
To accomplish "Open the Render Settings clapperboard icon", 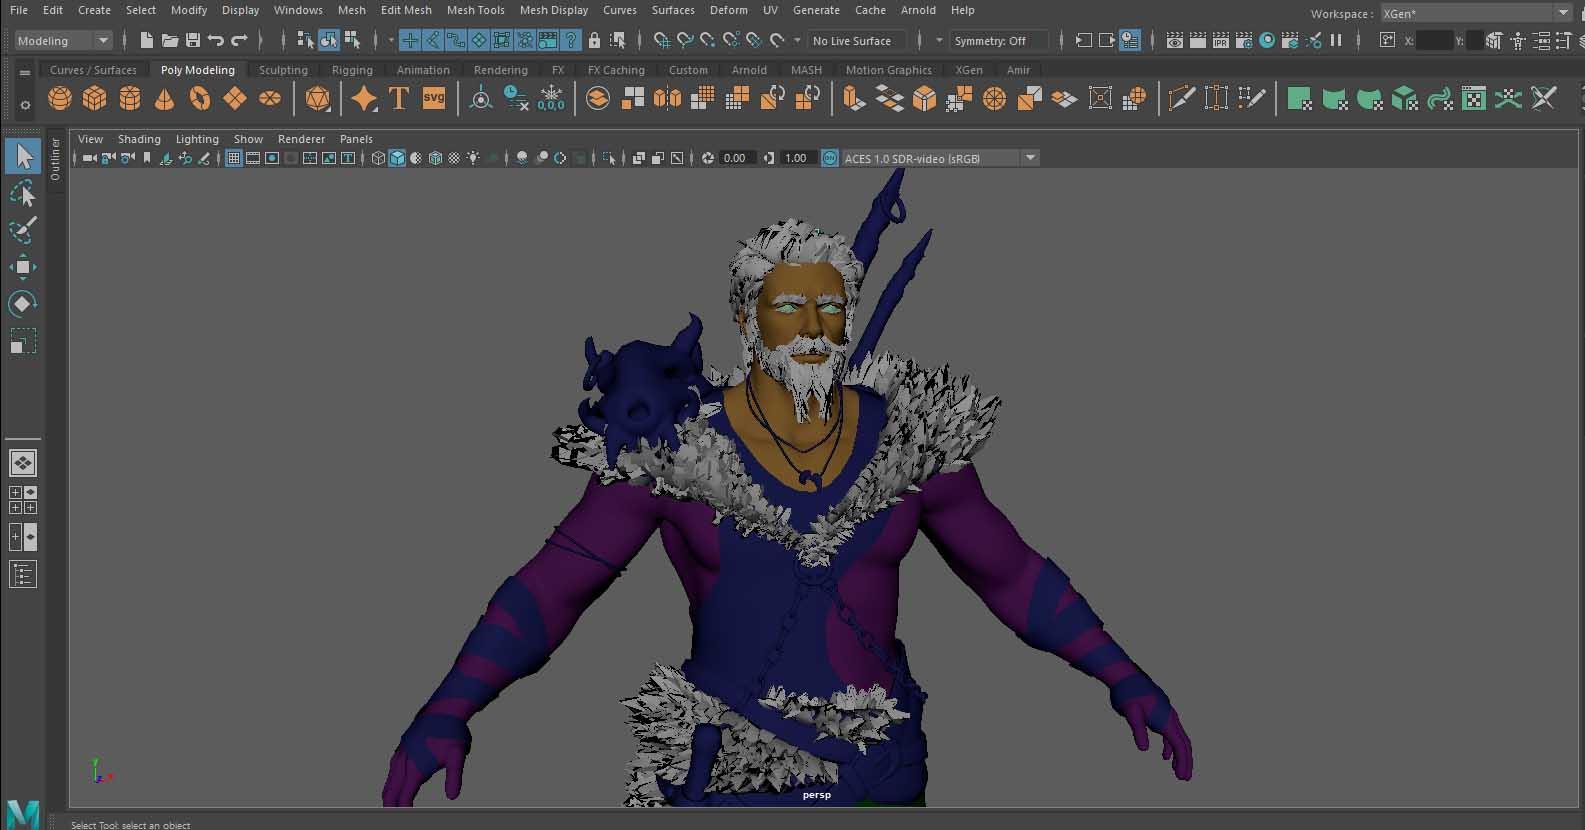I will tap(1244, 40).
